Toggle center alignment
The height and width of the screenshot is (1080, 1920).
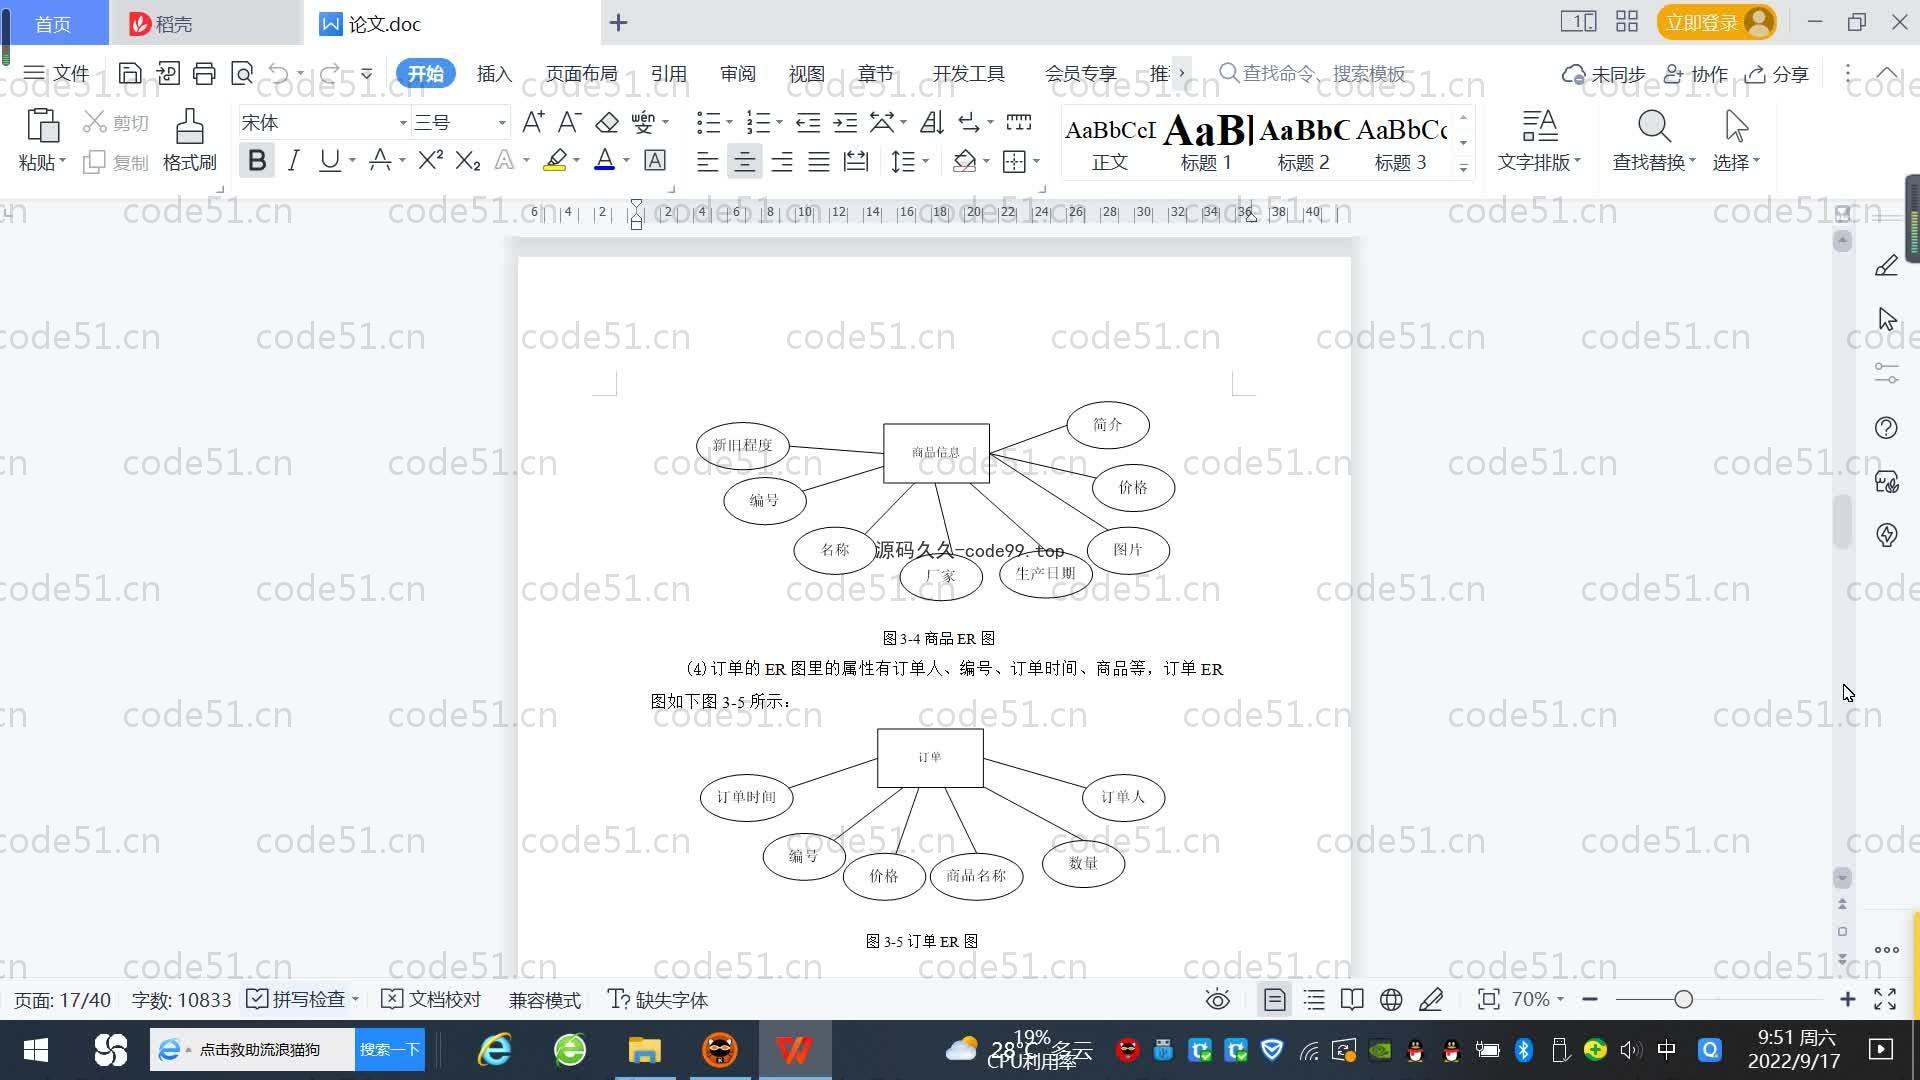[x=744, y=161]
